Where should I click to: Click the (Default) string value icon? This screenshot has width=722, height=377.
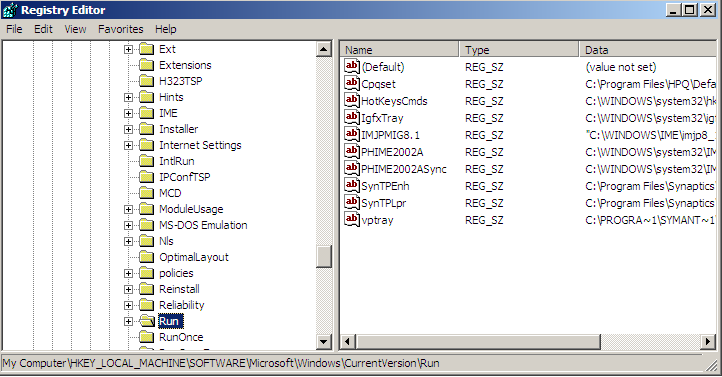352,66
